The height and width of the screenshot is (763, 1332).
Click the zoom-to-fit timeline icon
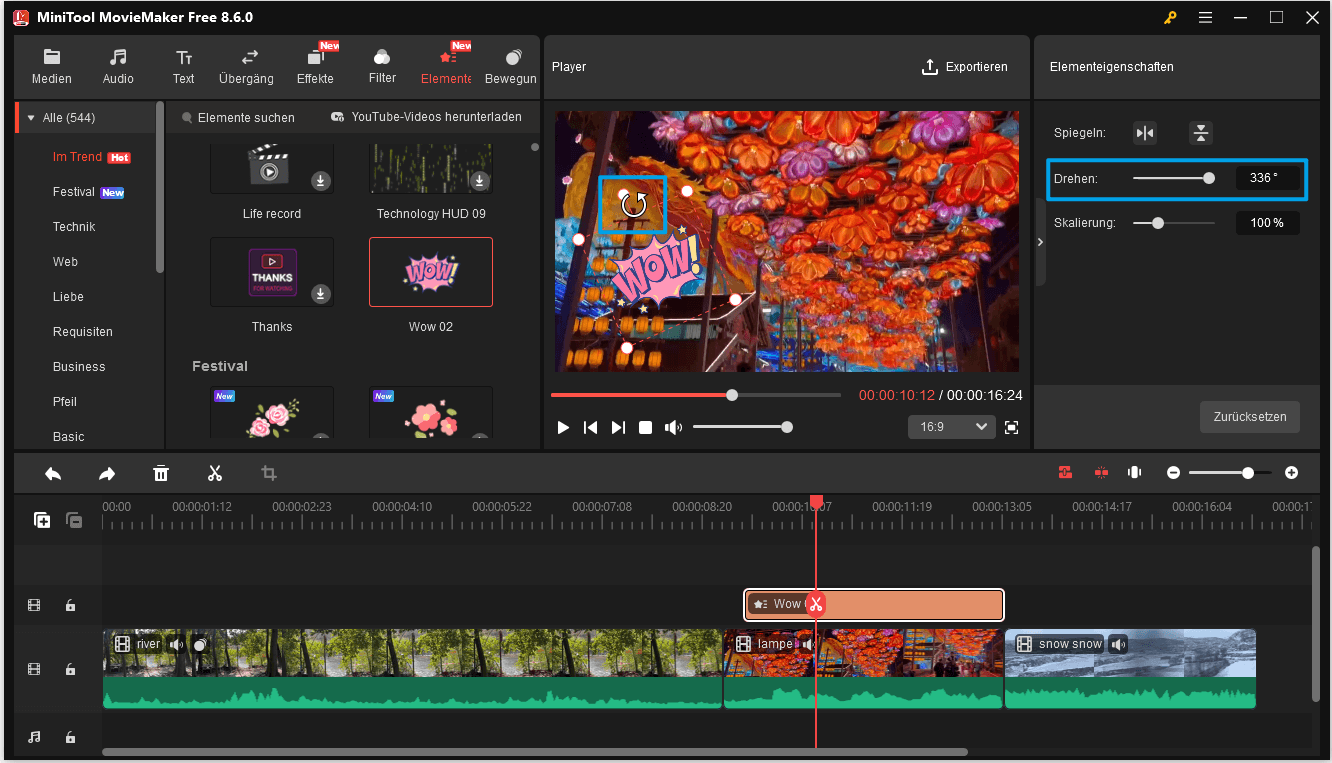click(1134, 472)
